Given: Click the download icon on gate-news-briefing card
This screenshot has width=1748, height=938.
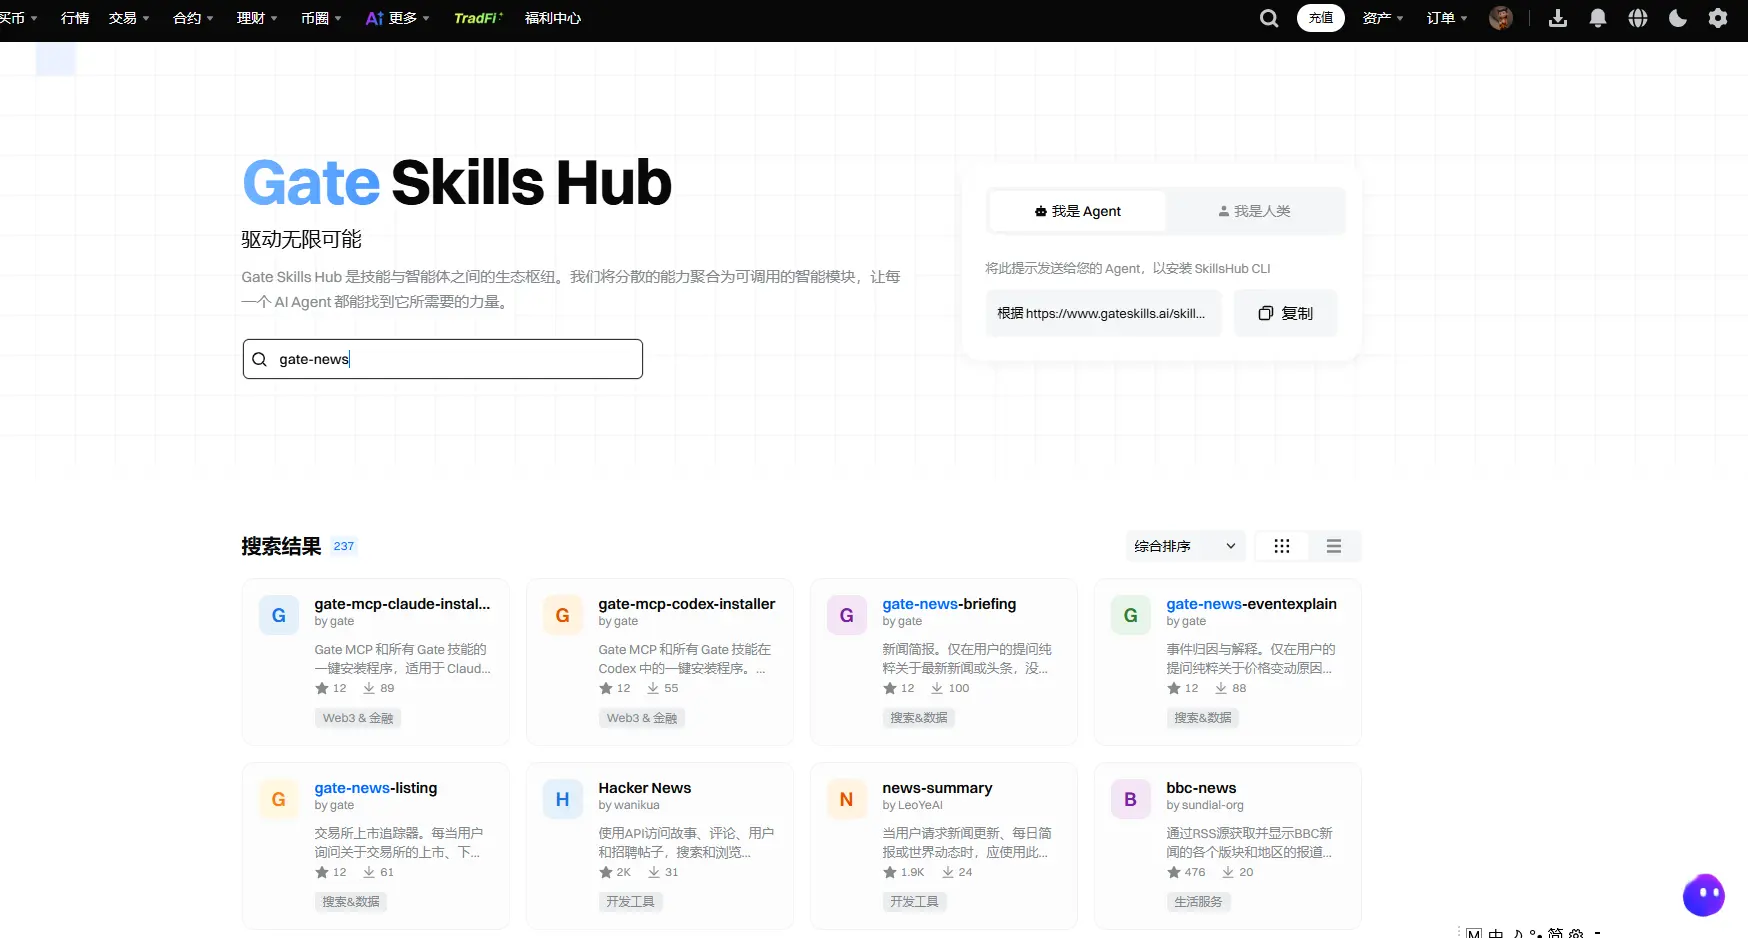Looking at the screenshot, I should (937, 688).
